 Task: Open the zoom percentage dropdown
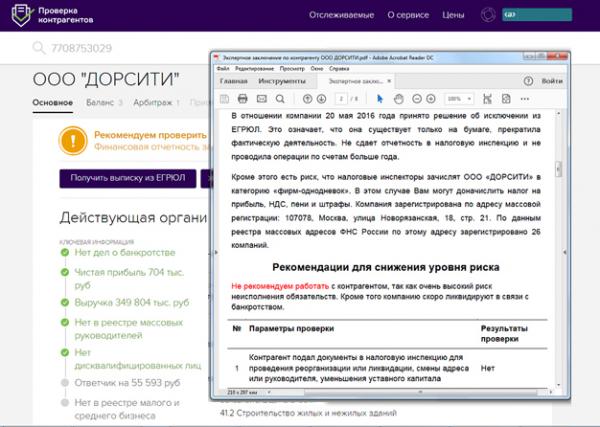click(461, 99)
